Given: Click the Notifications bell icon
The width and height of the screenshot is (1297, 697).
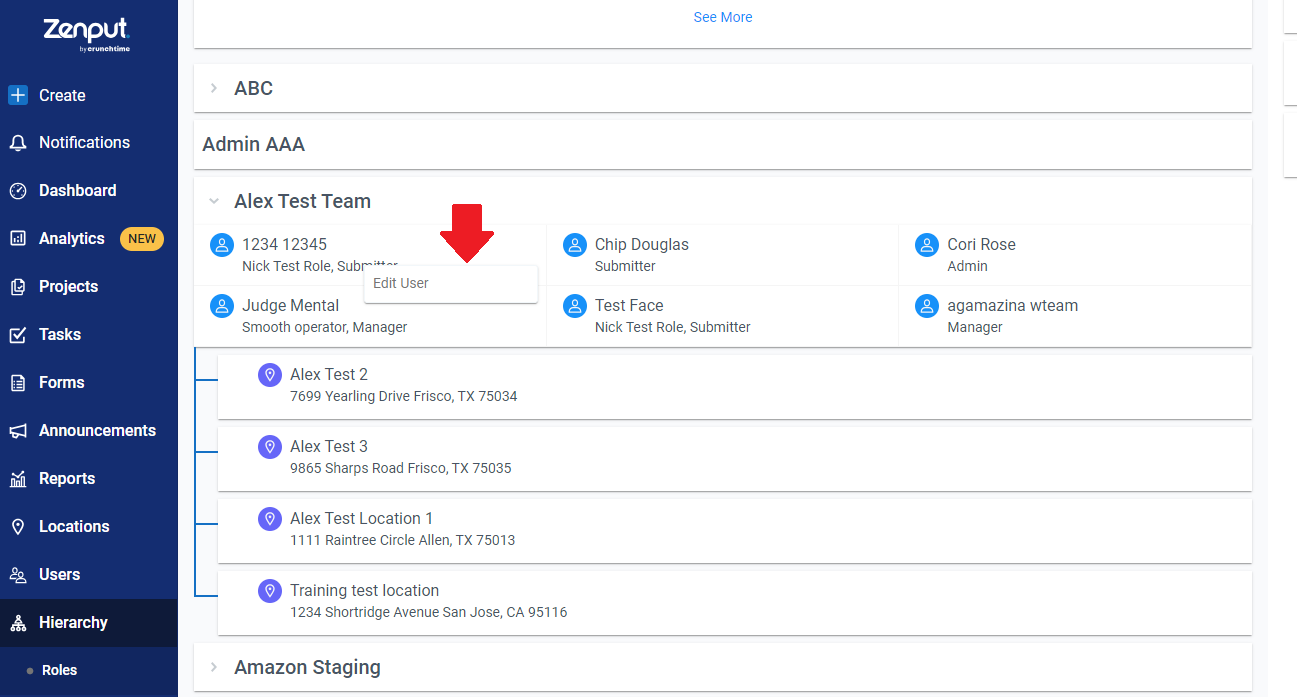Looking at the screenshot, I should [x=18, y=143].
